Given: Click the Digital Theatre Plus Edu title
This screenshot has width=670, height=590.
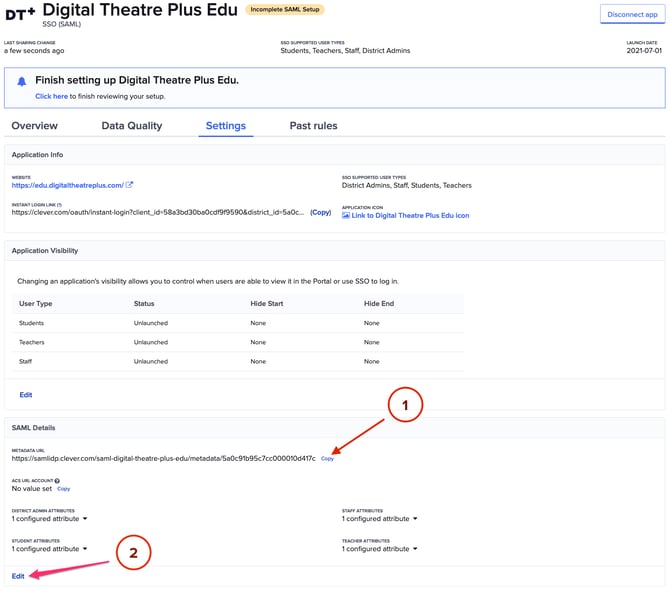Looking at the screenshot, I should tap(140, 10).
